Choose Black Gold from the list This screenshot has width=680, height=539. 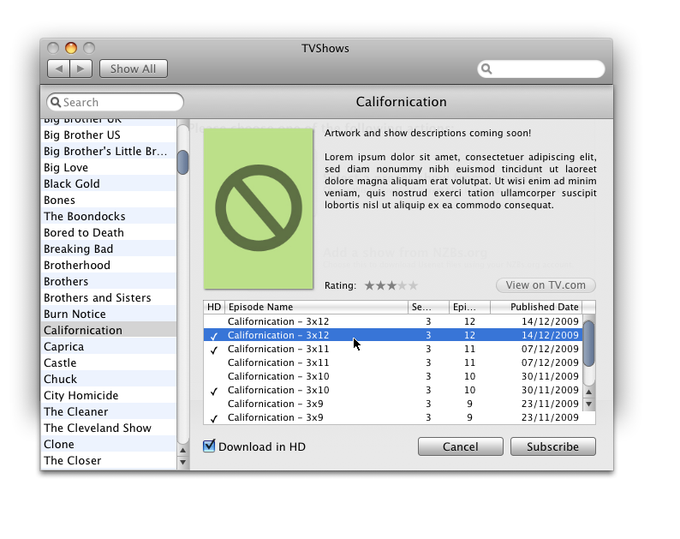click(109, 183)
